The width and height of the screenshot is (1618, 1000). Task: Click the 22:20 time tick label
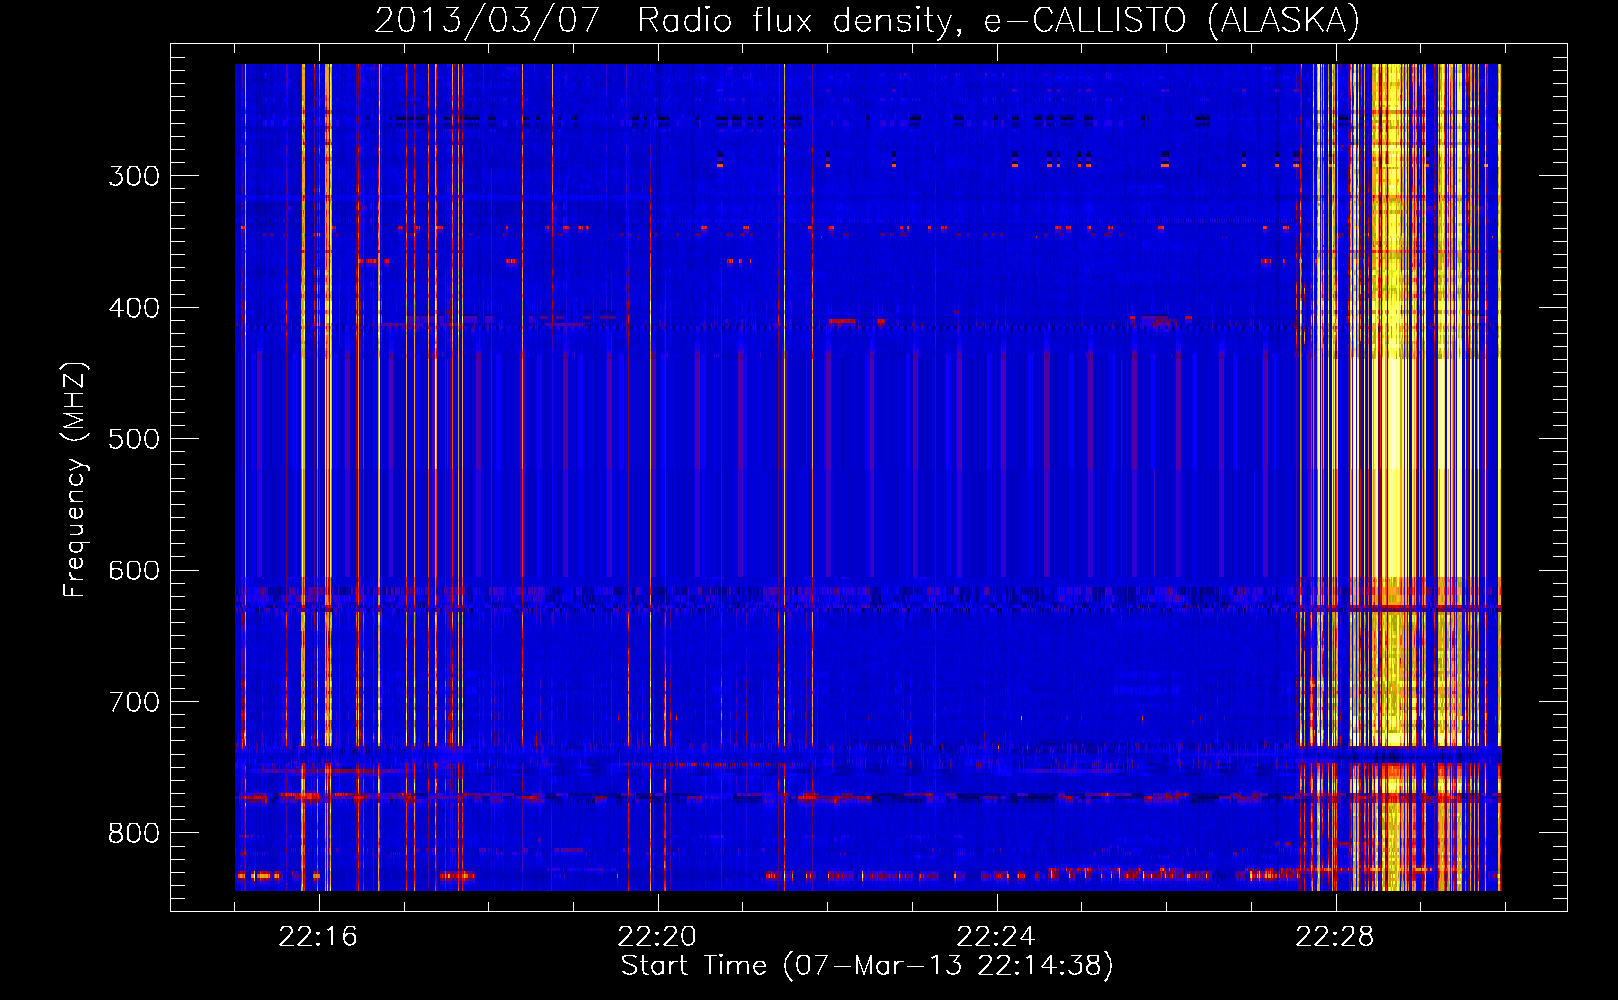click(x=657, y=937)
